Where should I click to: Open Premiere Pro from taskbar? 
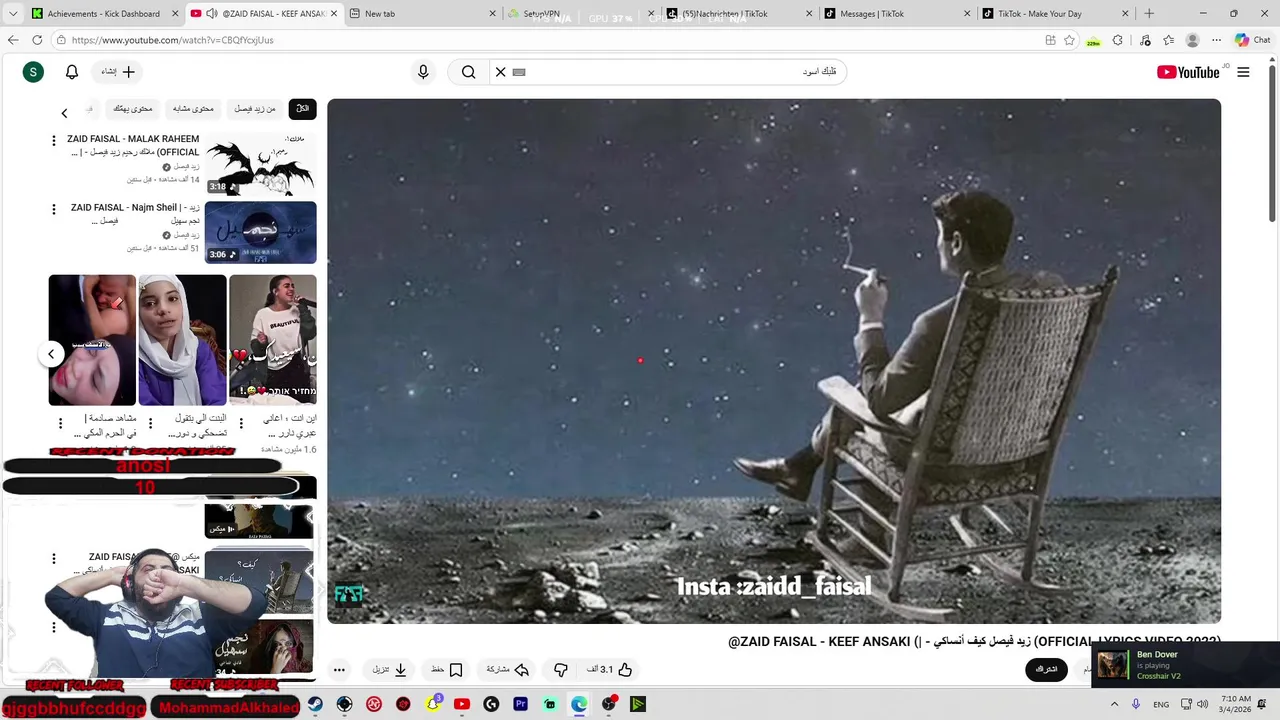pyautogui.click(x=520, y=704)
